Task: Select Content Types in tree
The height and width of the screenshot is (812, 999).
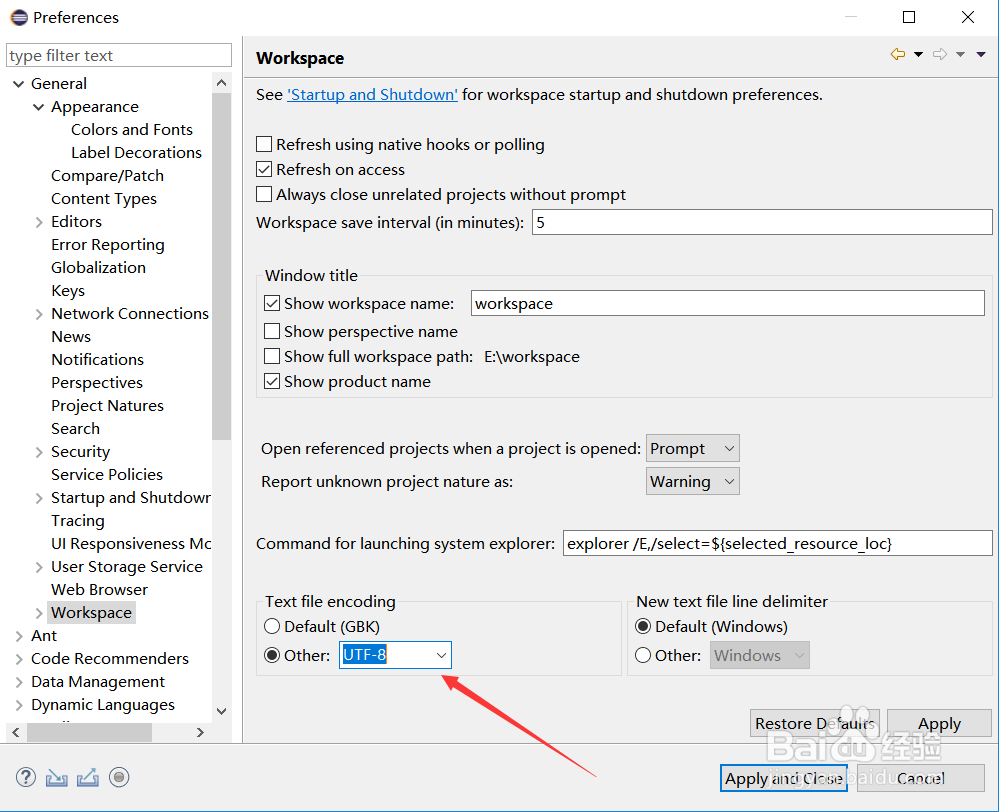Action: (x=104, y=198)
